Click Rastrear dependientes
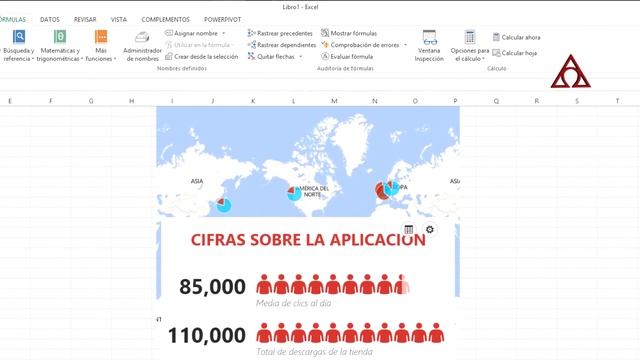Image resolution: width=640 pixels, height=360 pixels. (x=282, y=45)
